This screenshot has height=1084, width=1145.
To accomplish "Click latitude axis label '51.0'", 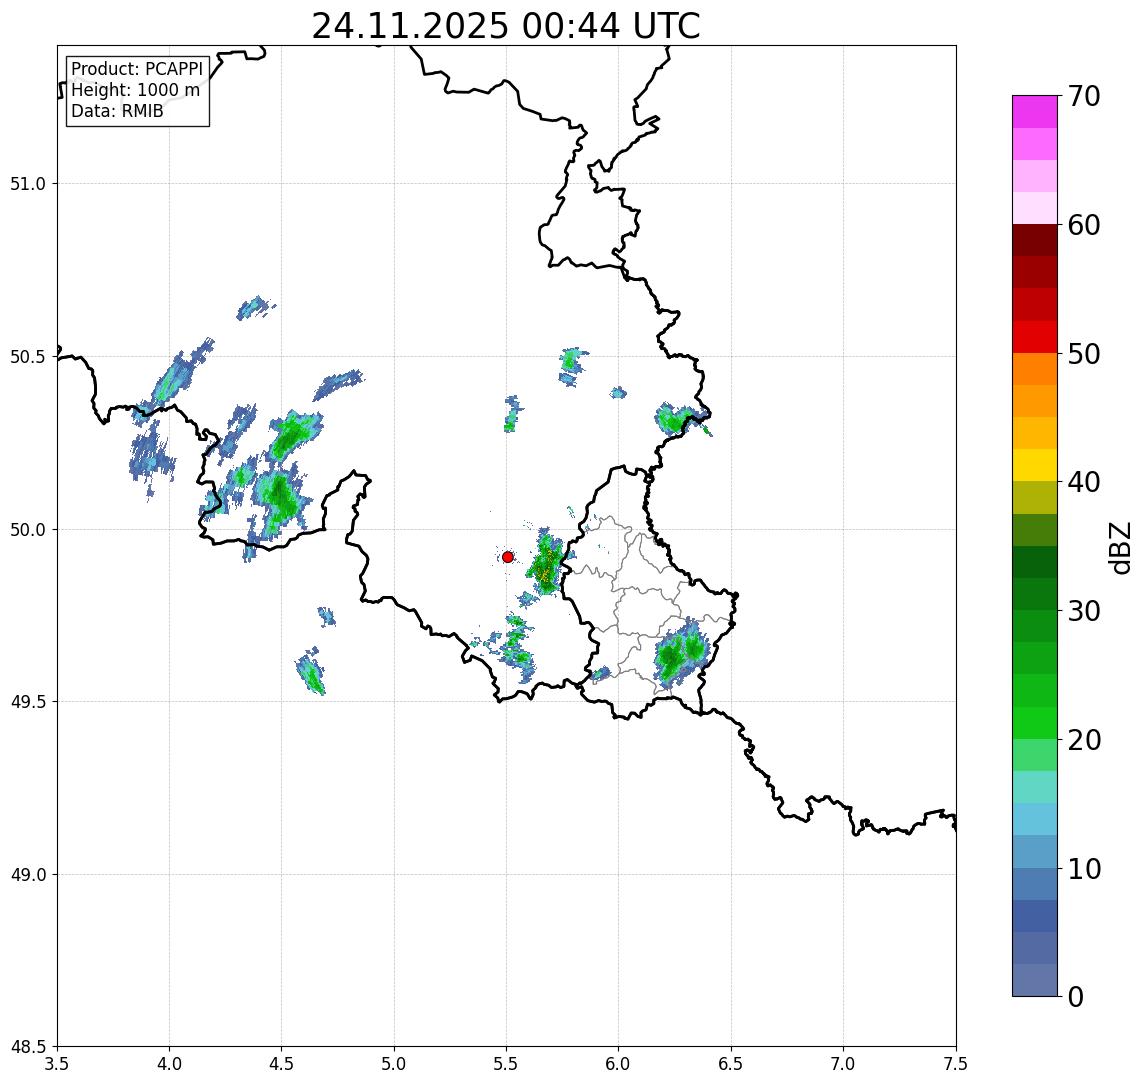I will coord(27,184).
